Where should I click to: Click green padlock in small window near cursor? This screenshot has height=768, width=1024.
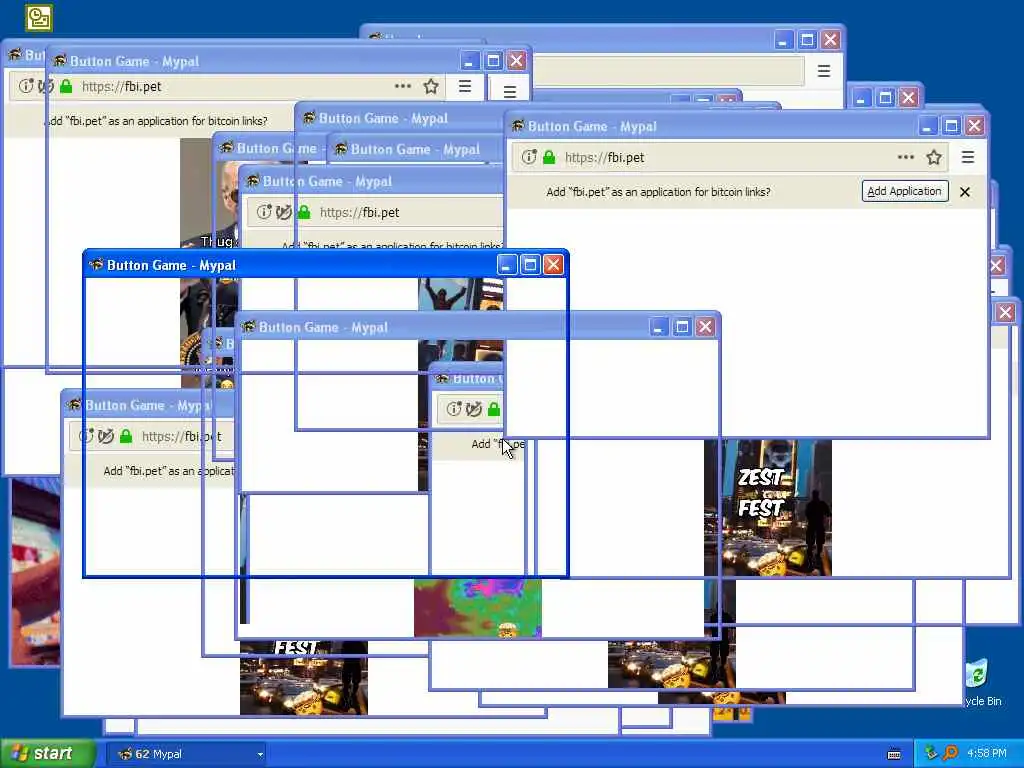pyautogui.click(x=494, y=409)
